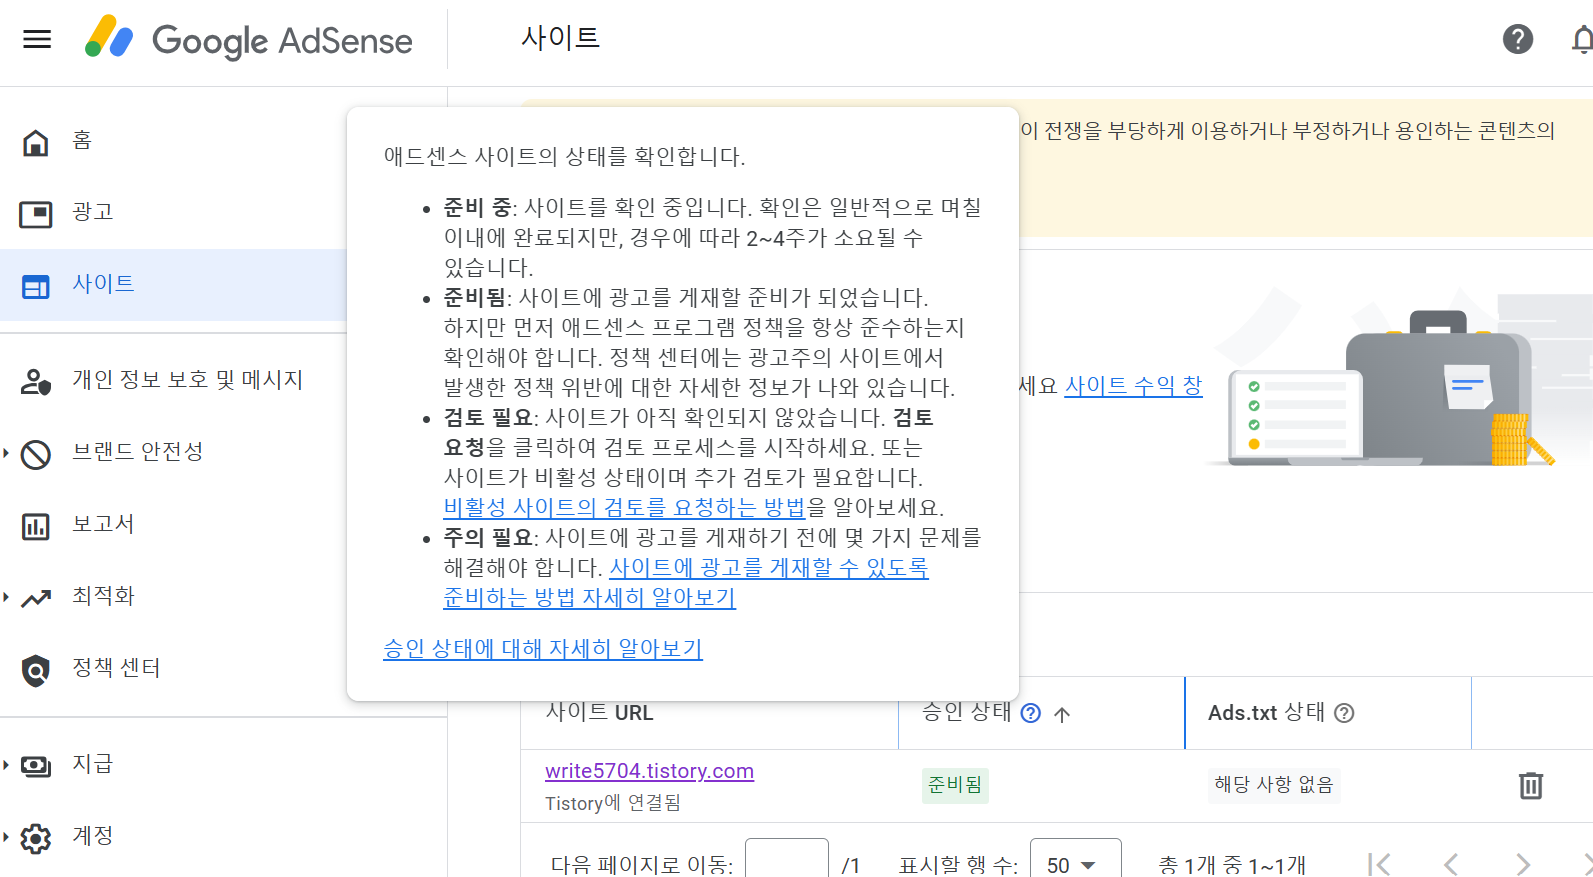This screenshot has height=877, width=1593.
Task: Click the optimization trend arrow icon
Action: (36, 598)
